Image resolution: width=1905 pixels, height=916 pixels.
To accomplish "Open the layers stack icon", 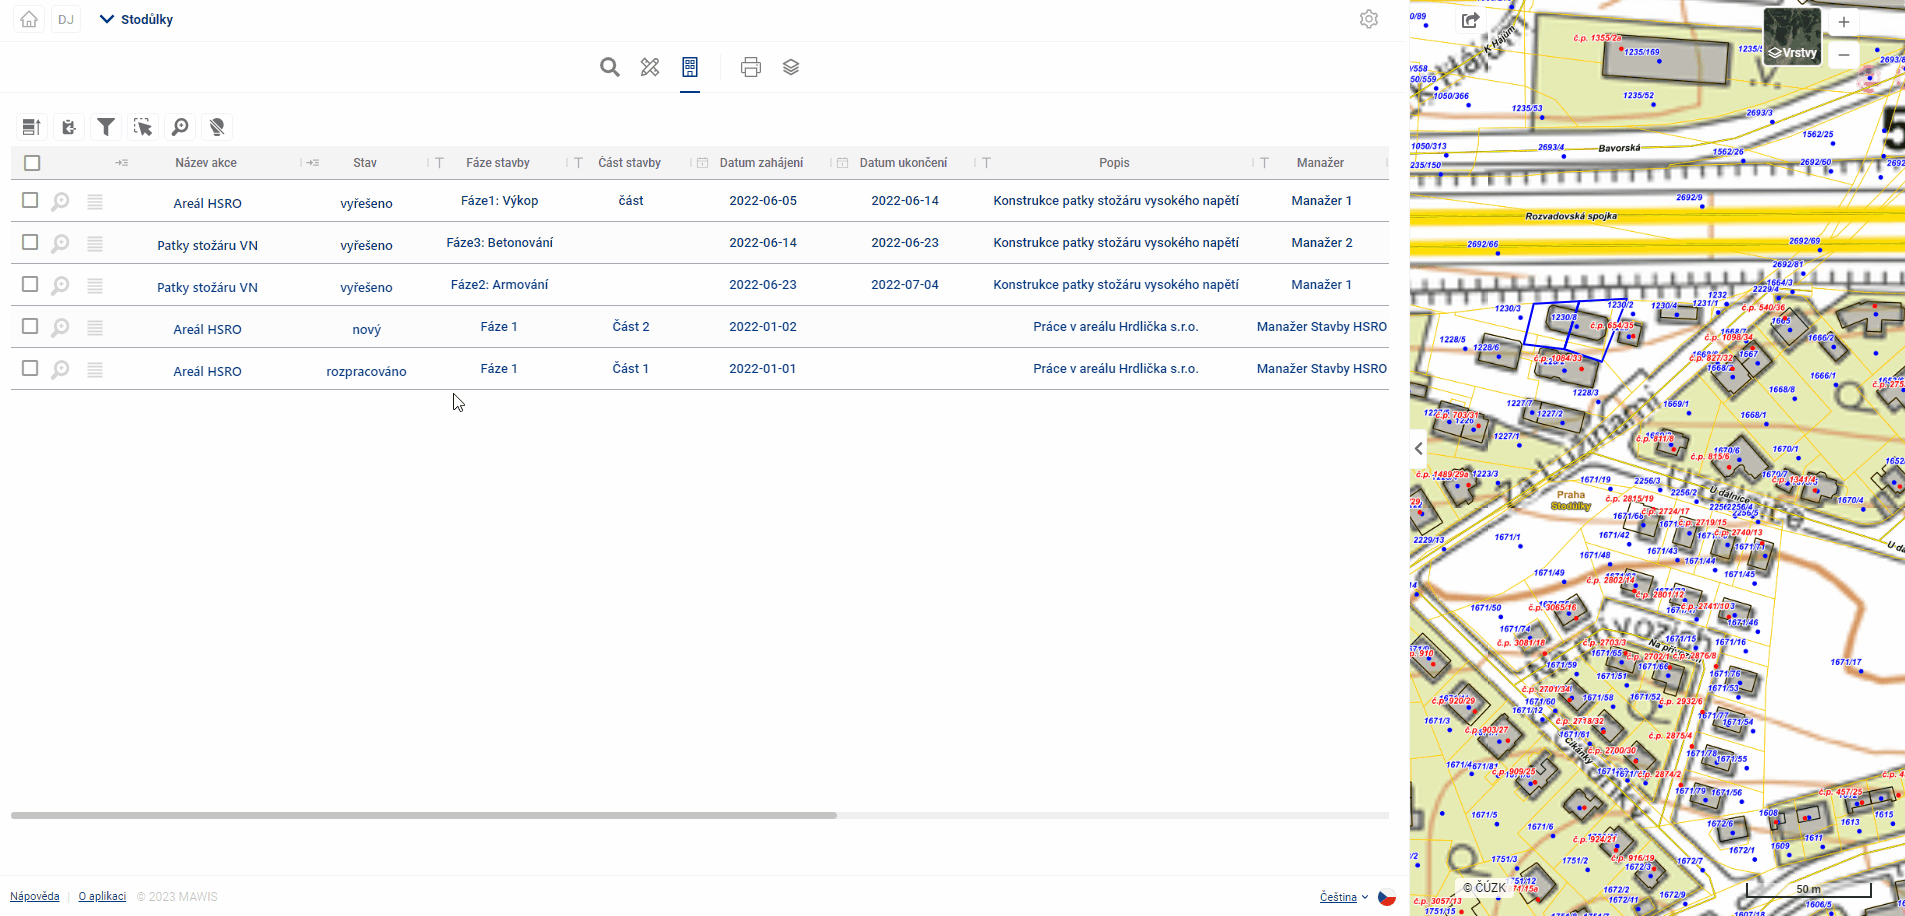I will point(791,67).
